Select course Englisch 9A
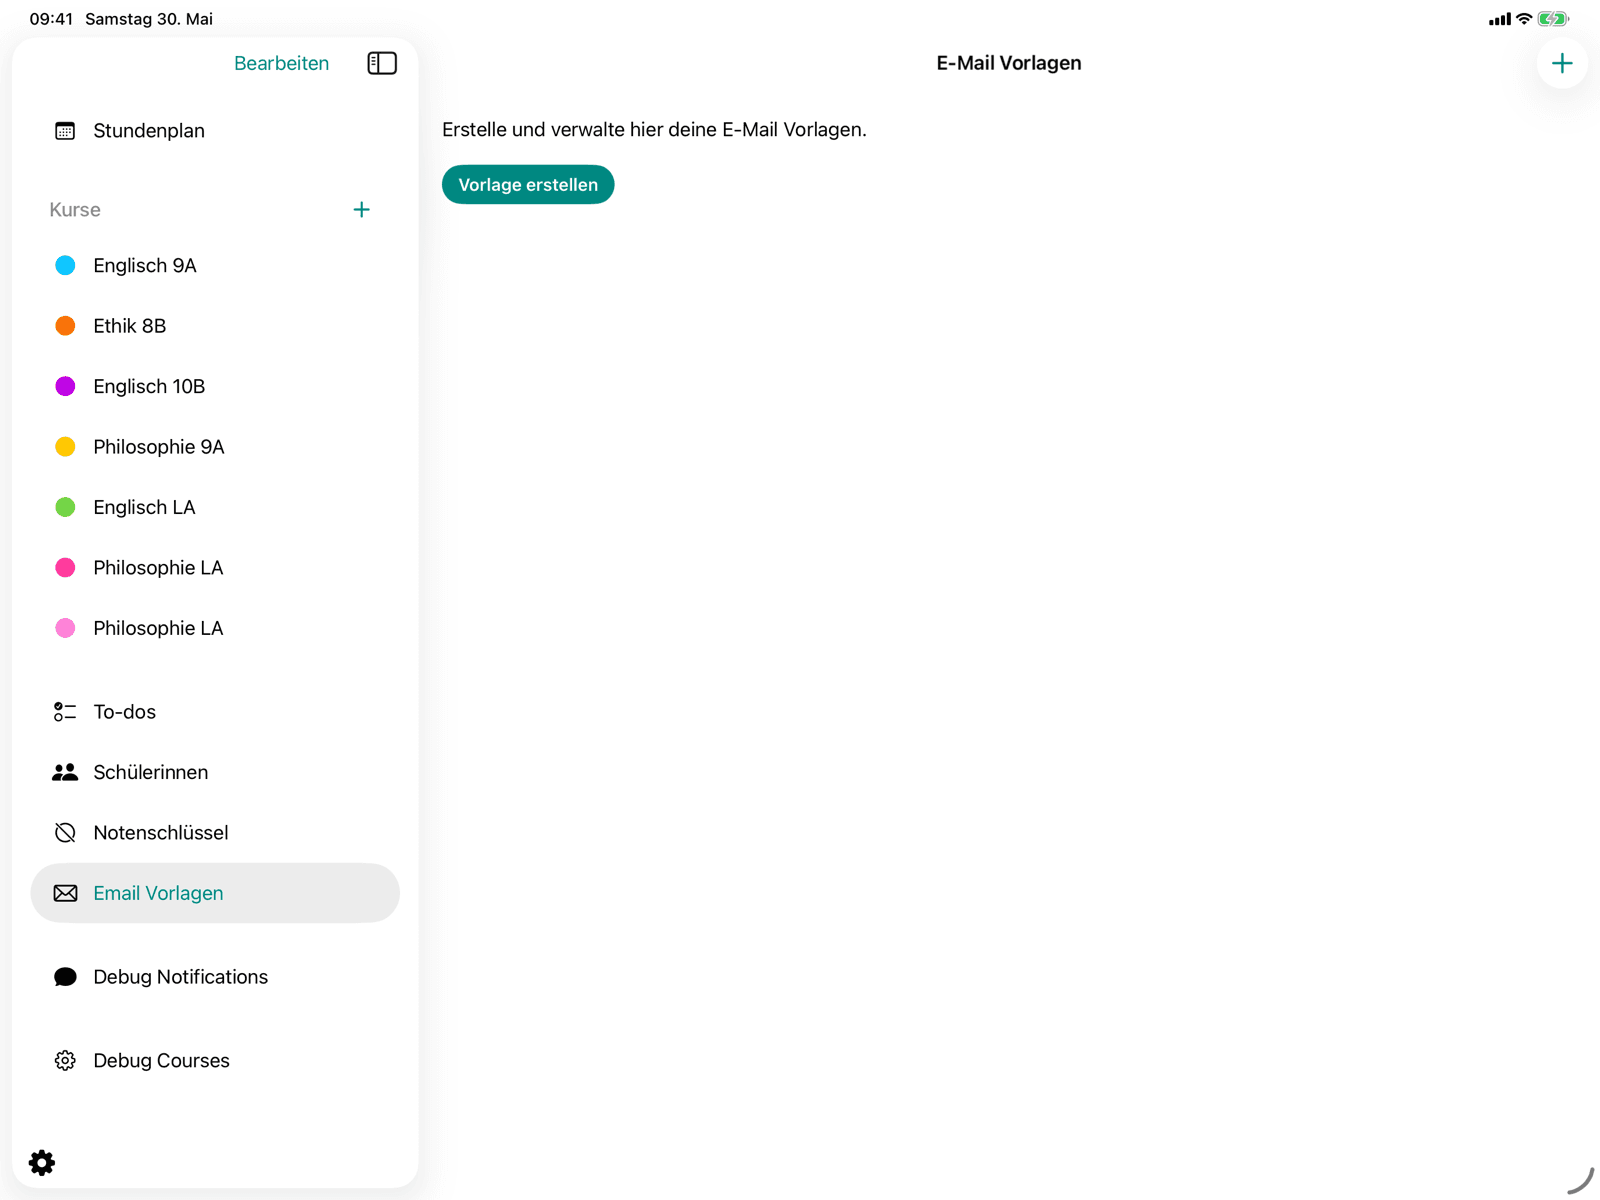Image resolution: width=1600 pixels, height=1200 pixels. click(215, 266)
